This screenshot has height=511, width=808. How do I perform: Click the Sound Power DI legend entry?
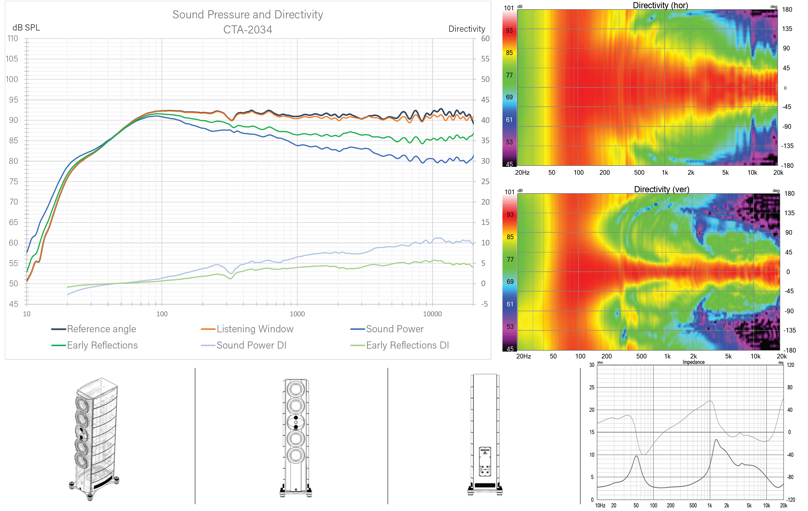pos(244,345)
